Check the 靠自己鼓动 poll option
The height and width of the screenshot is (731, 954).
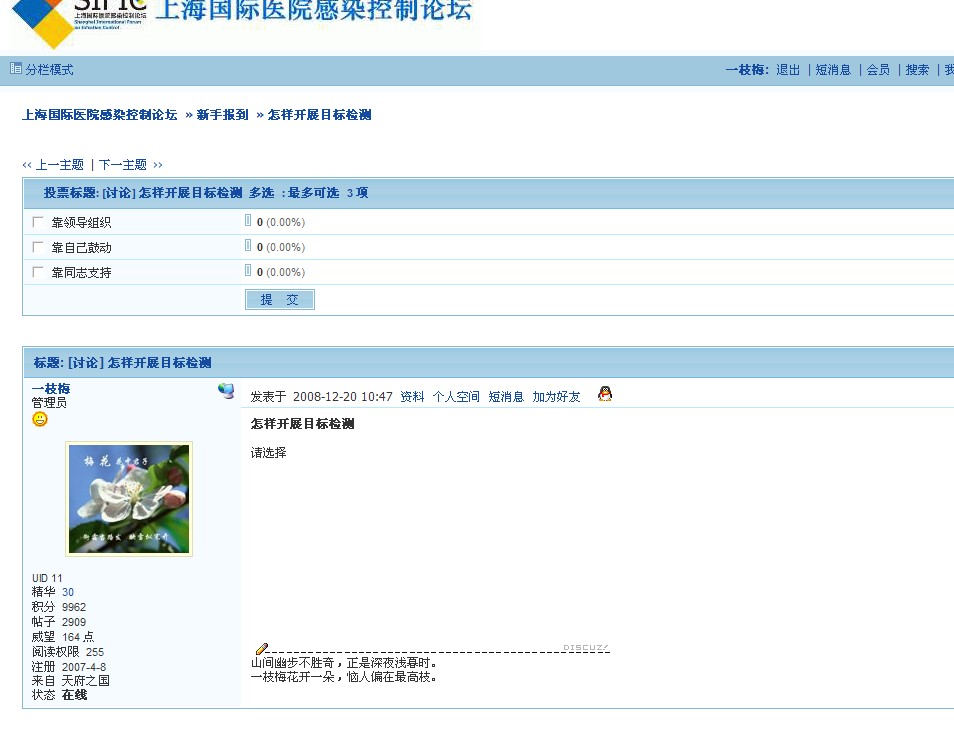coord(38,246)
